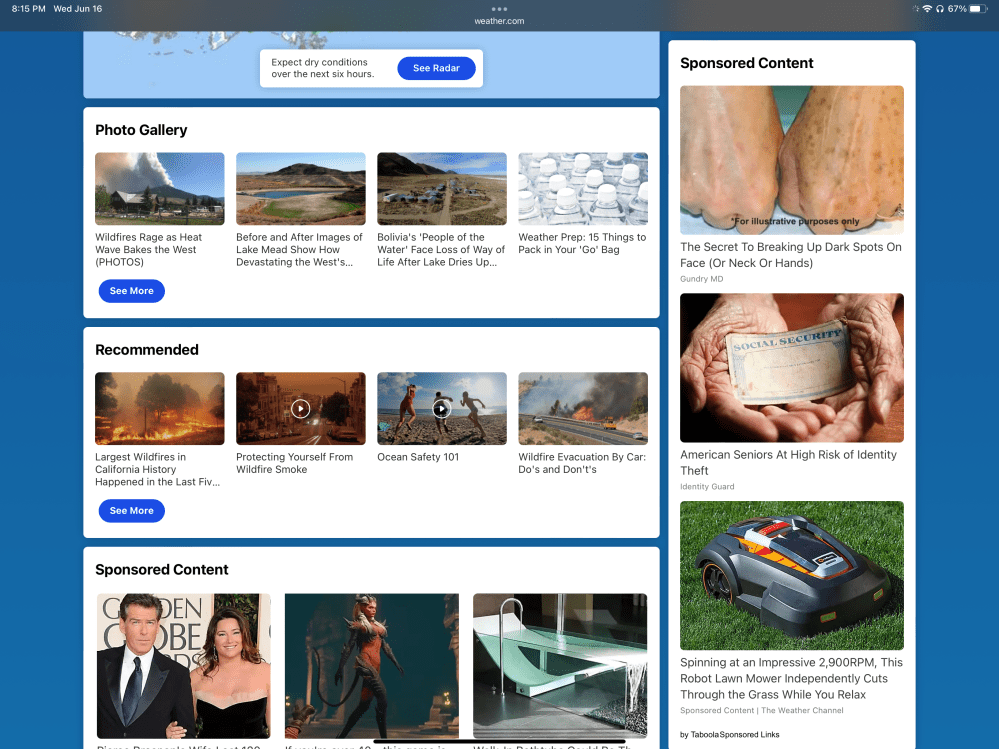The image size is (999, 749).
Task: Tap the three-dot multitasking icon at top
Action: point(499,9)
